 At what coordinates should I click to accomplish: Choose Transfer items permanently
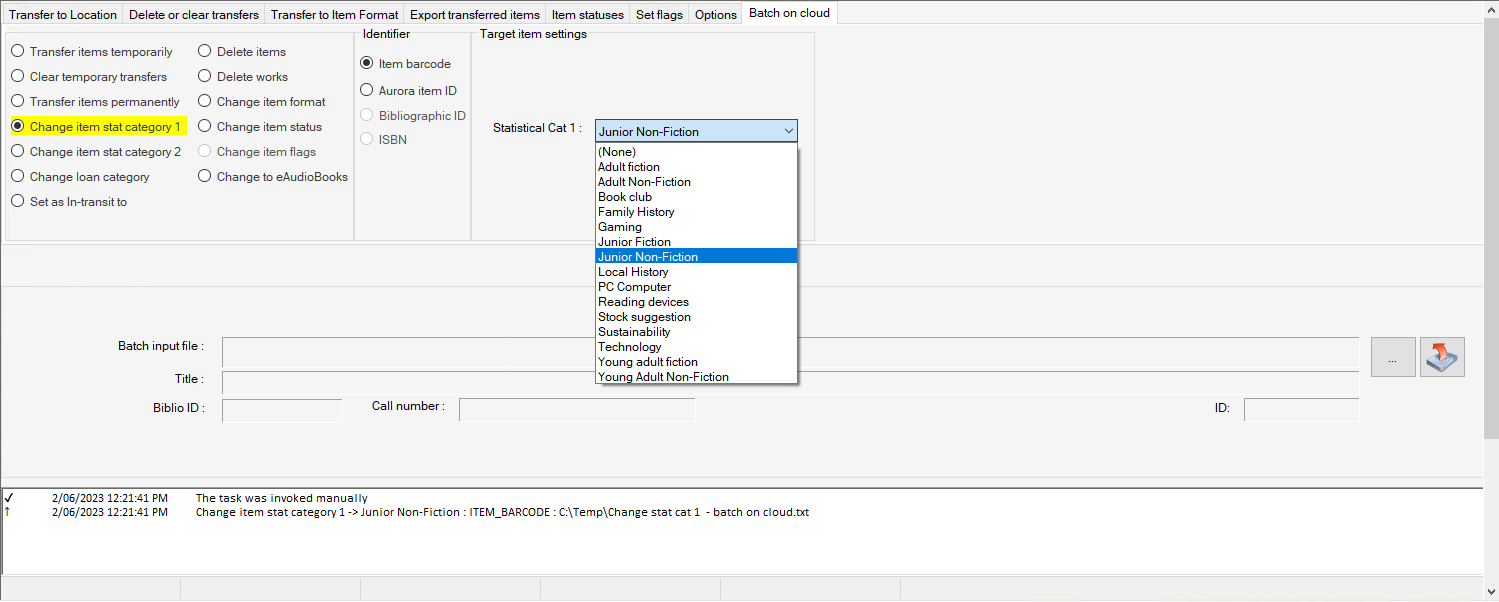17,101
